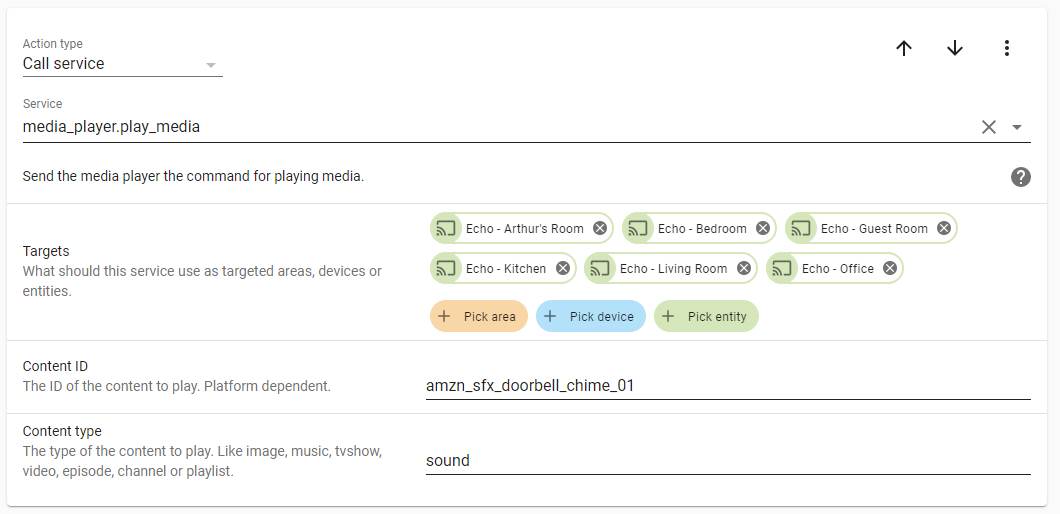Remove Echo - Office target
The image size is (1060, 514).
point(890,268)
